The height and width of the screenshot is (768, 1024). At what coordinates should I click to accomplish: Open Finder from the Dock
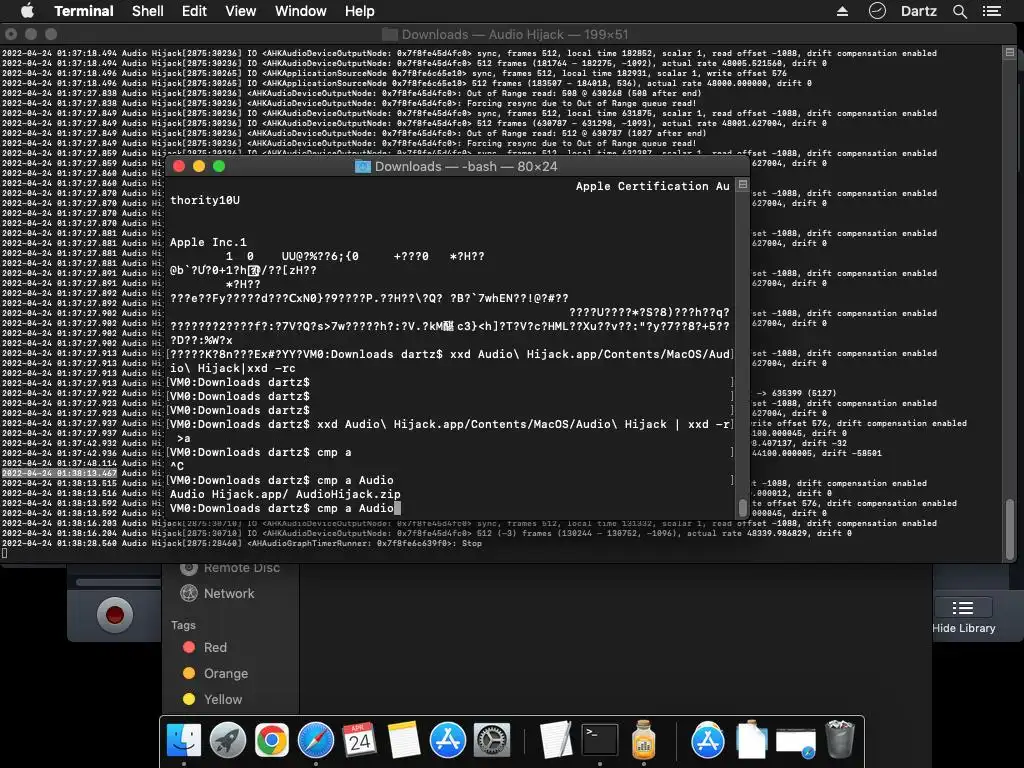coord(184,741)
